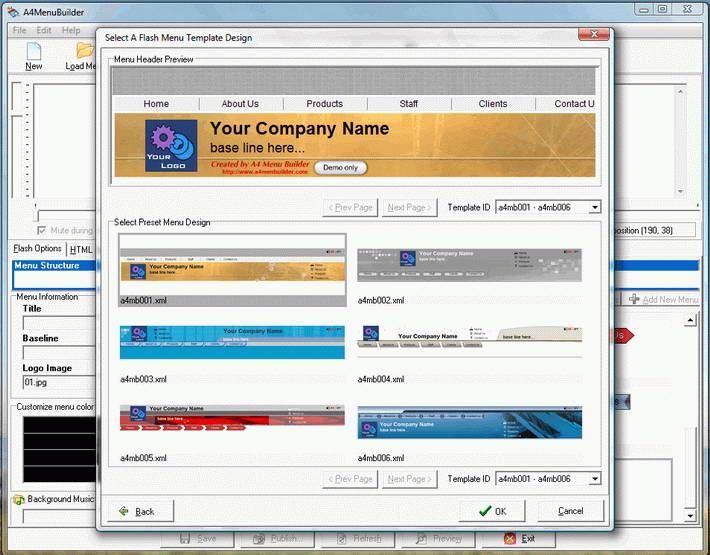Click the upper Next Page button
710x555 pixels.
(409, 208)
